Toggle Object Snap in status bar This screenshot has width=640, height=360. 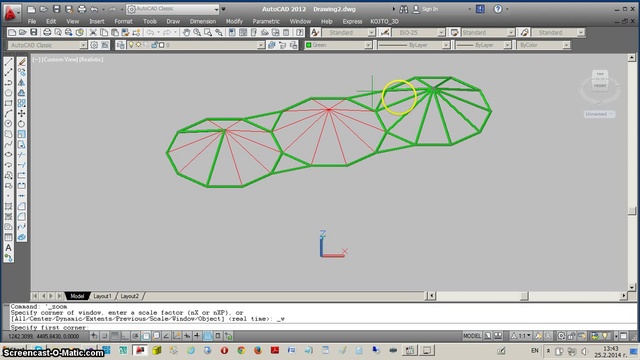pyautogui.click(x=146, y=336)
